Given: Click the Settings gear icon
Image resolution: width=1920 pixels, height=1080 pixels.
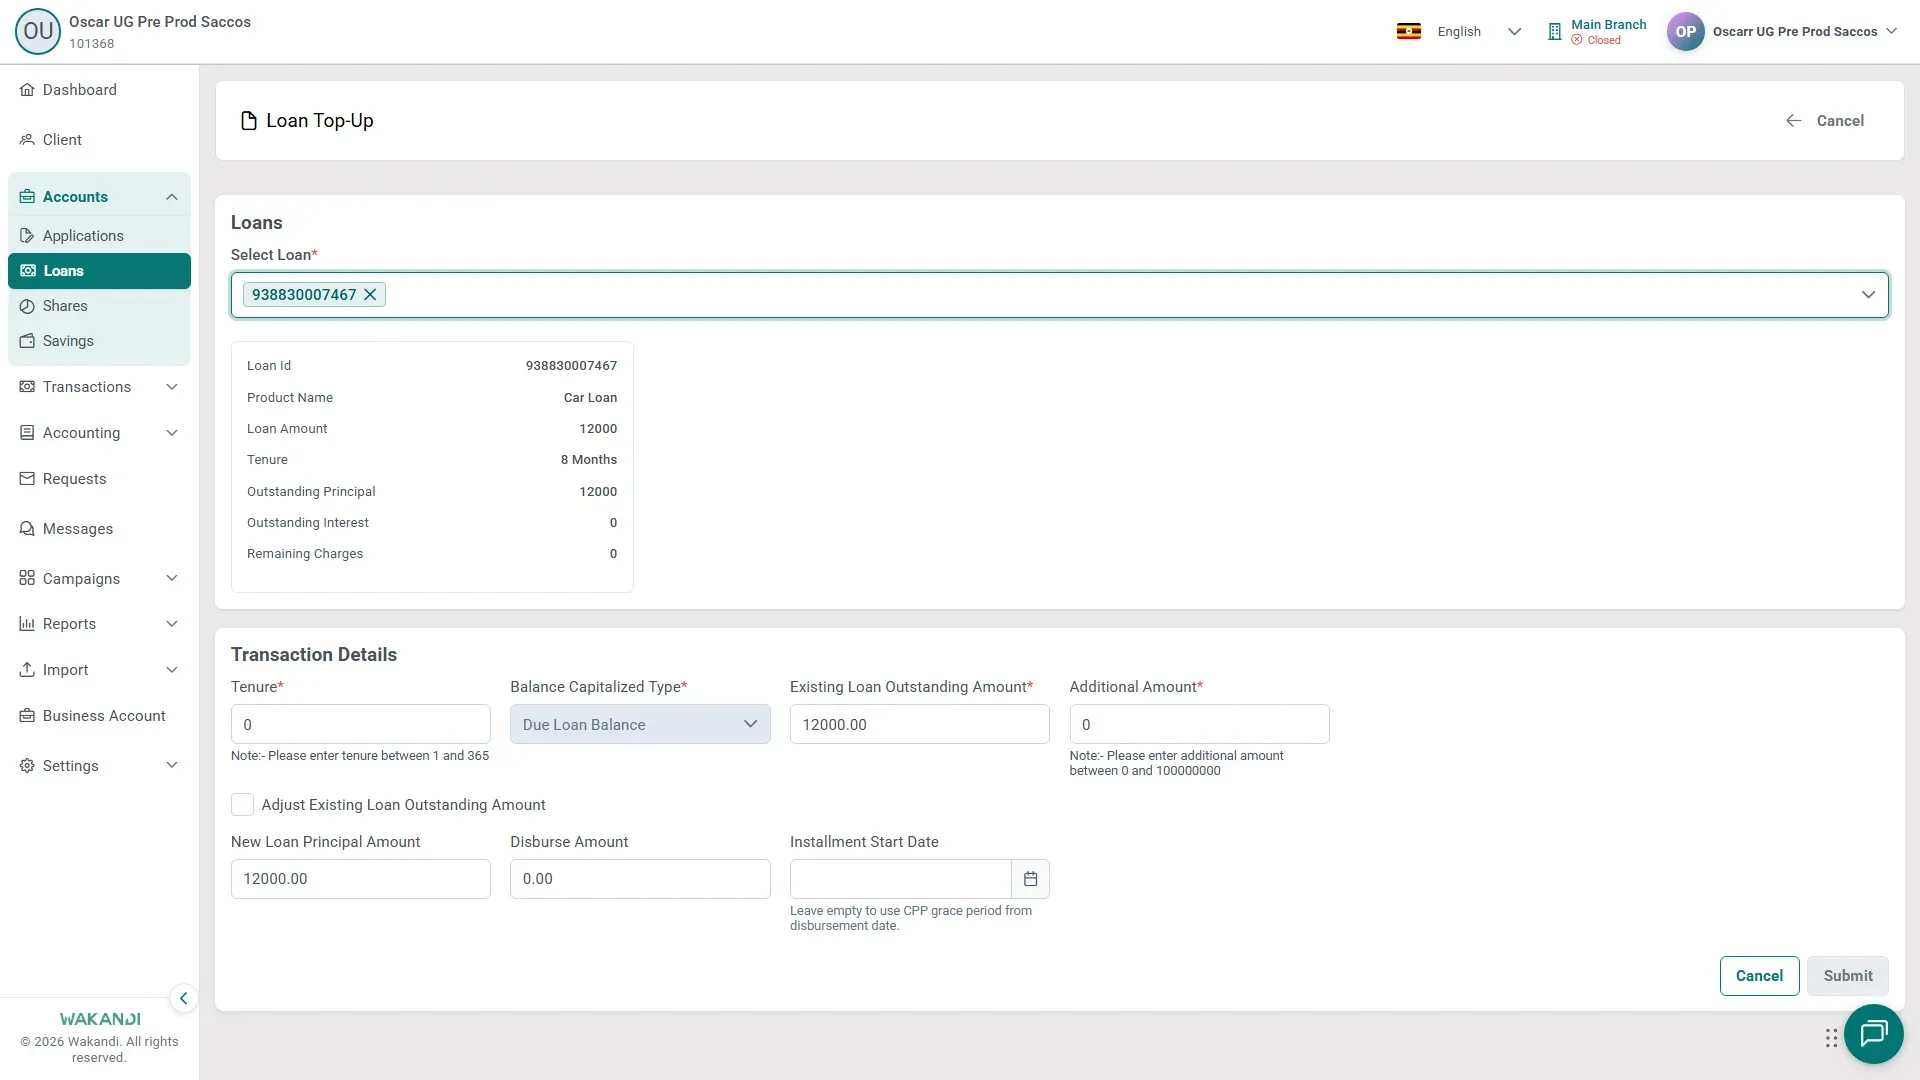Looking at the screenshot, I should click(27, 766).
